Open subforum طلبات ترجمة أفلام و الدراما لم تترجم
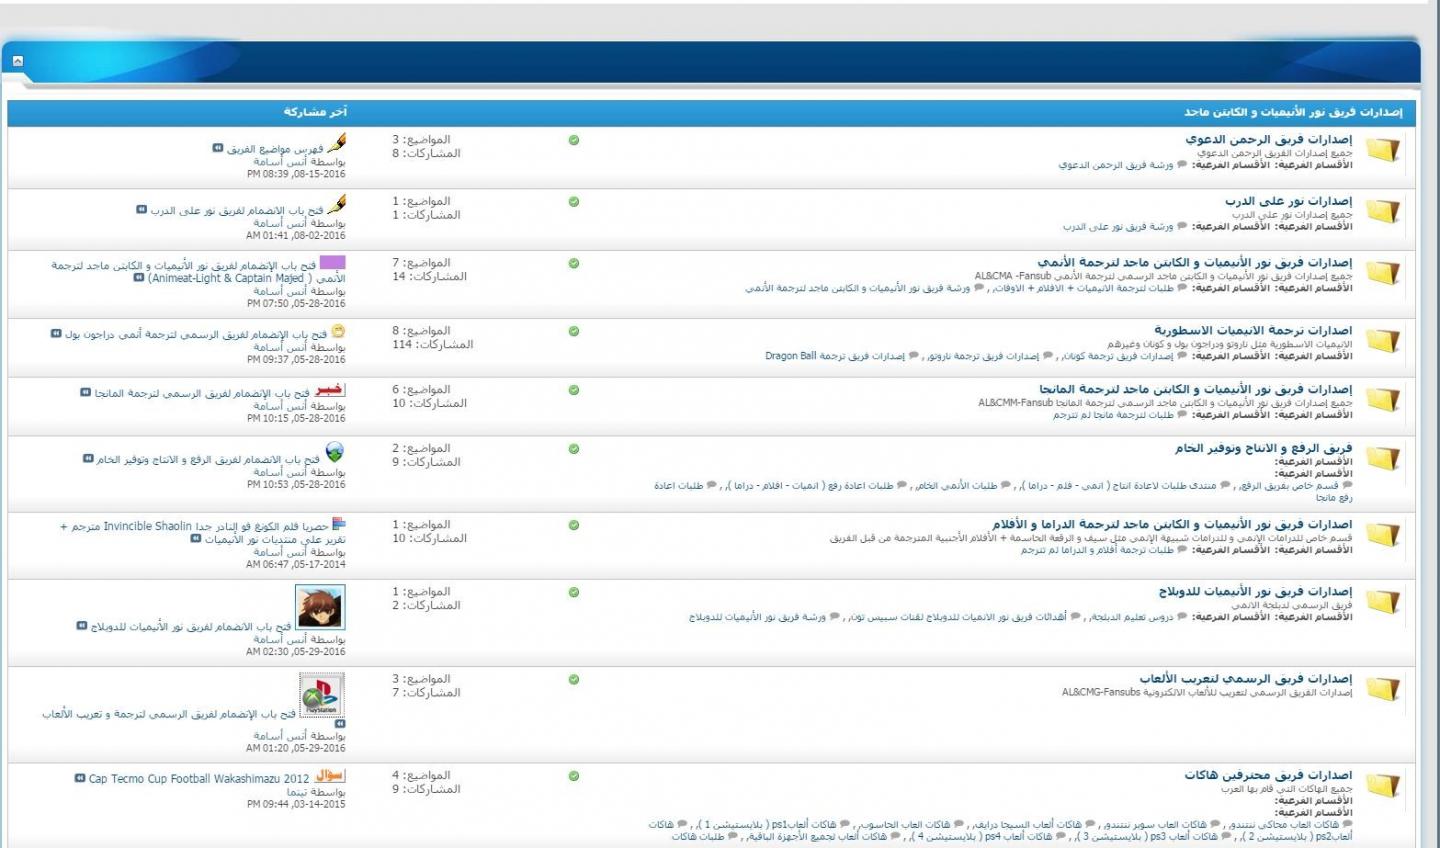The height and width of the screenshot is (848, 1440). click(1097, 550)
